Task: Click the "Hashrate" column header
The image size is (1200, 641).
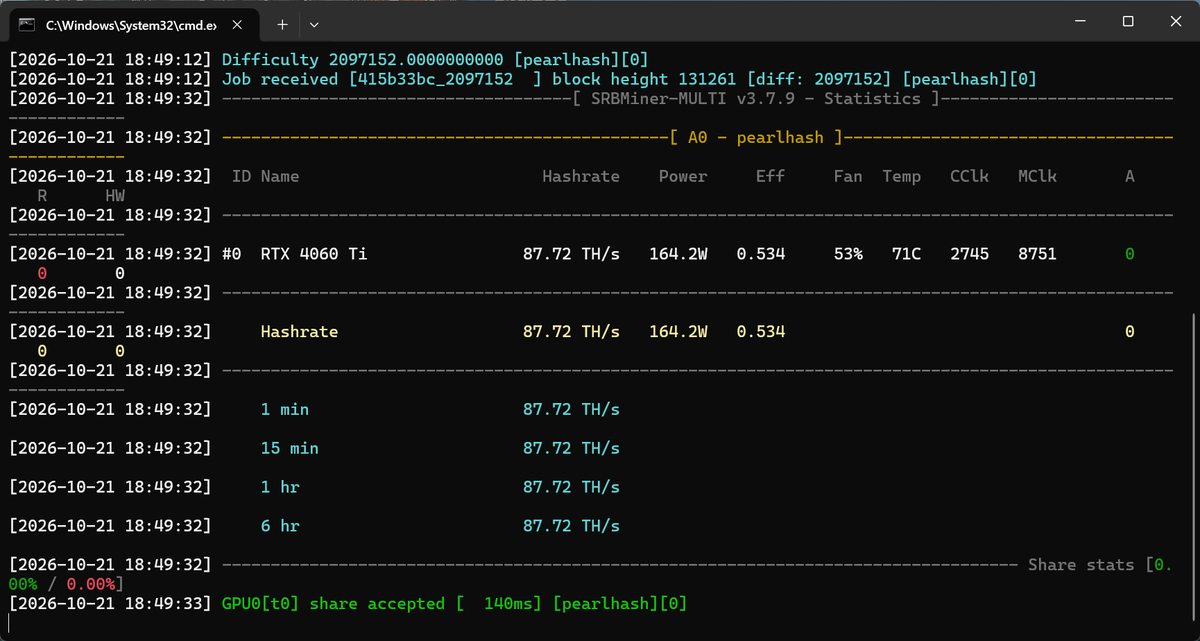Action: point(581,176)
